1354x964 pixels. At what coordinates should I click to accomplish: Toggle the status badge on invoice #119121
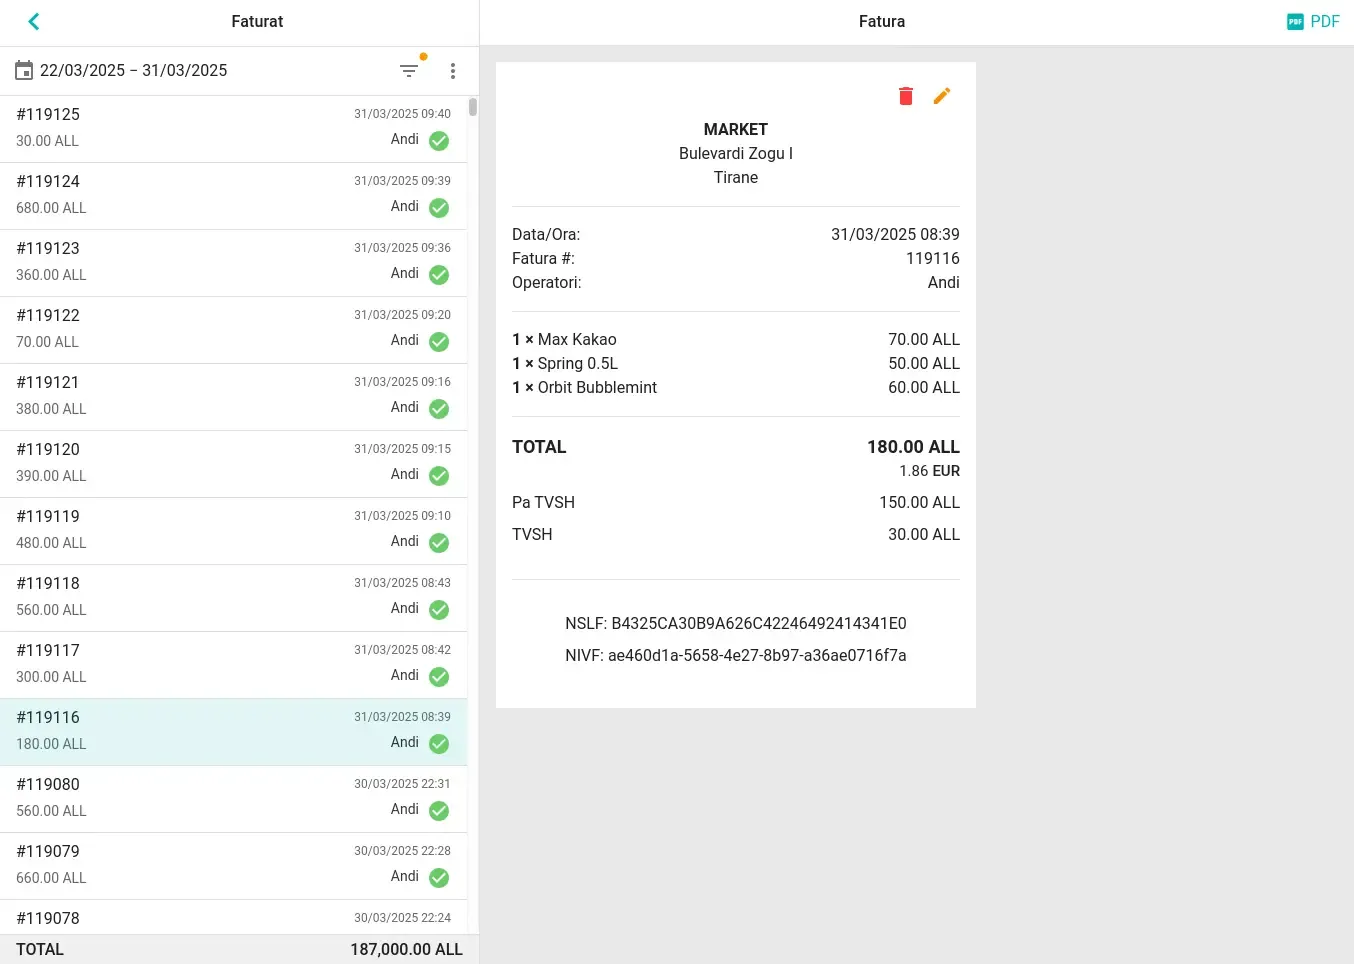point(438,408)
